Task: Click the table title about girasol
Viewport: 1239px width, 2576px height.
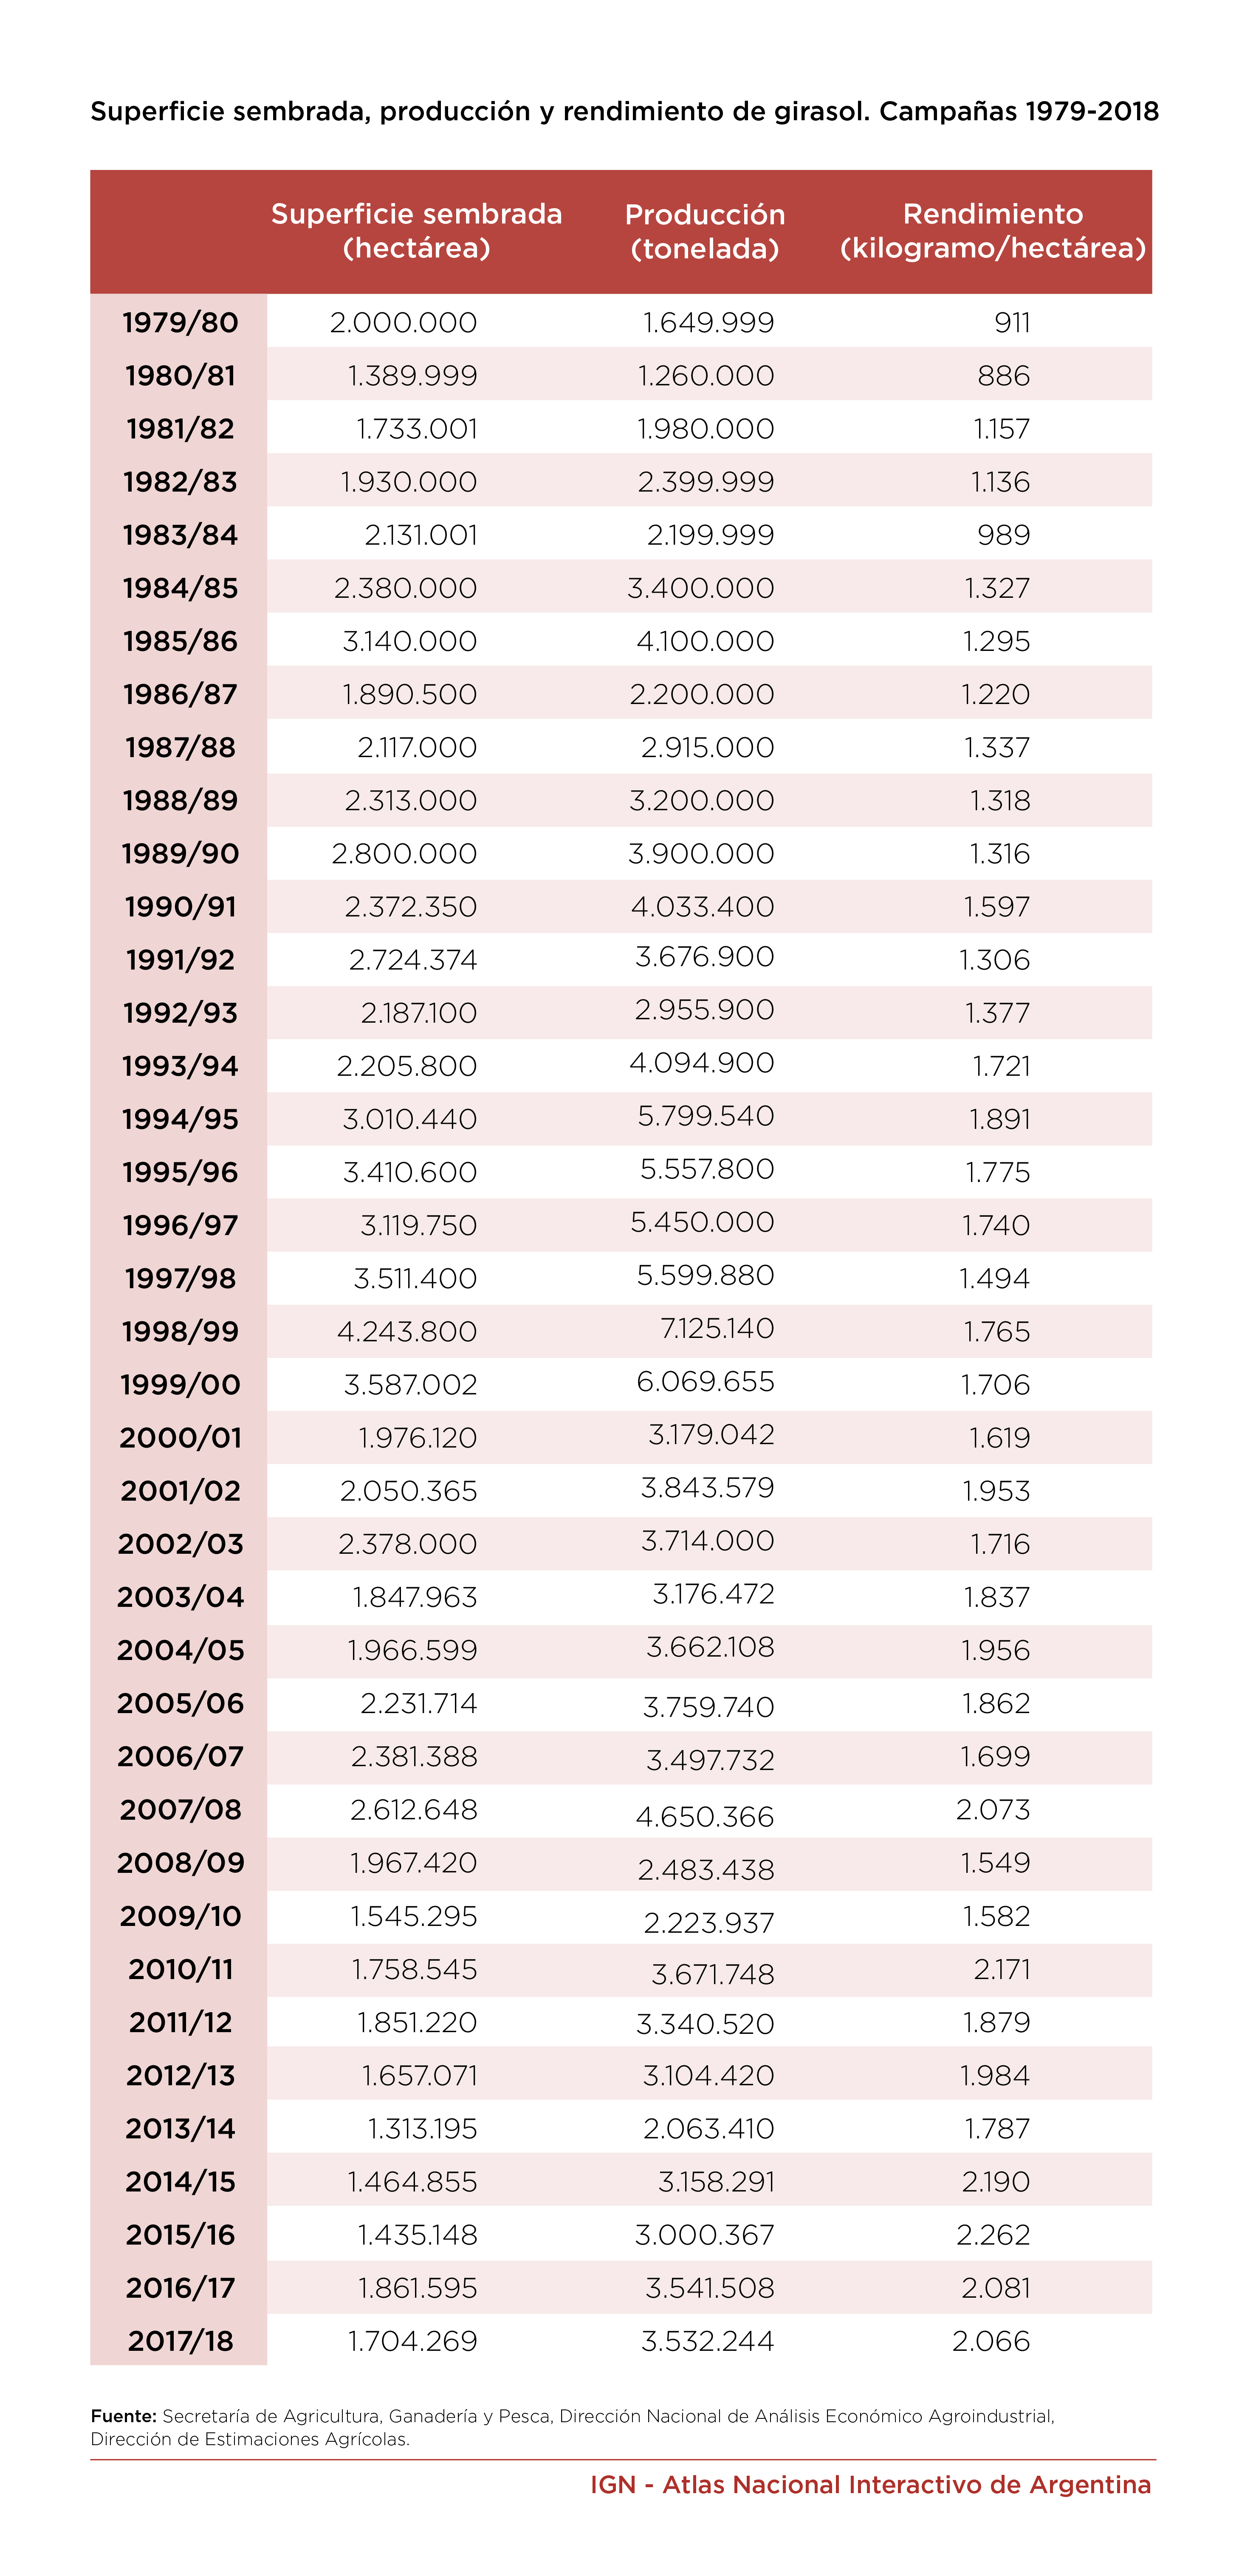Action: (625, 111)
